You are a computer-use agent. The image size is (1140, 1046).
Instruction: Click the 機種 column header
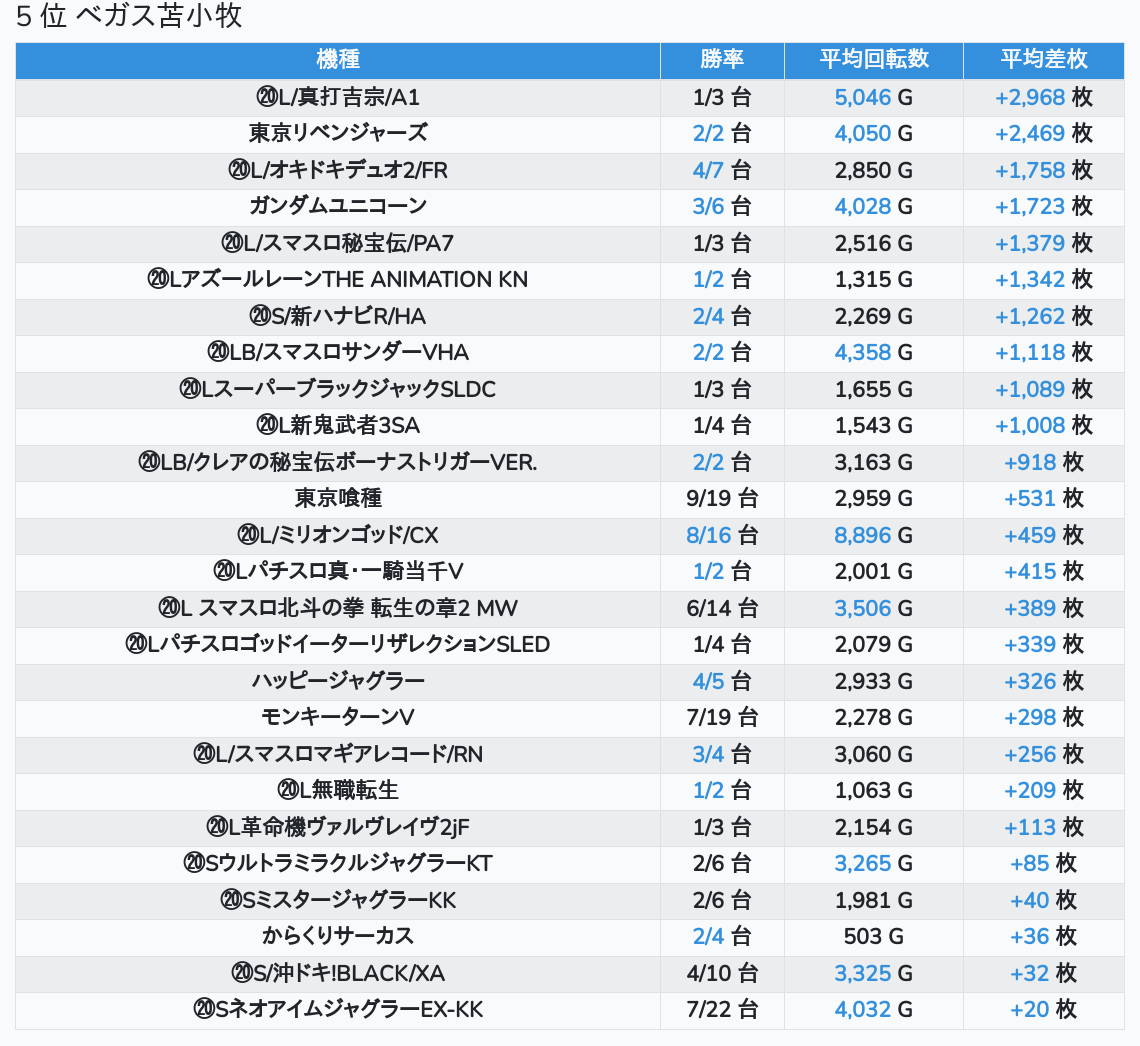[338, 60]
